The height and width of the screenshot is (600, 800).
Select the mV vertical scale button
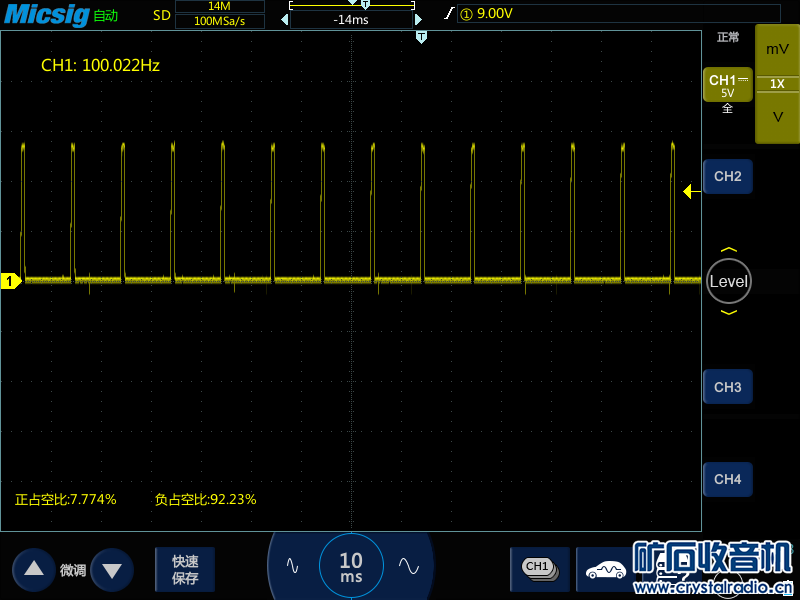point(777,49)
